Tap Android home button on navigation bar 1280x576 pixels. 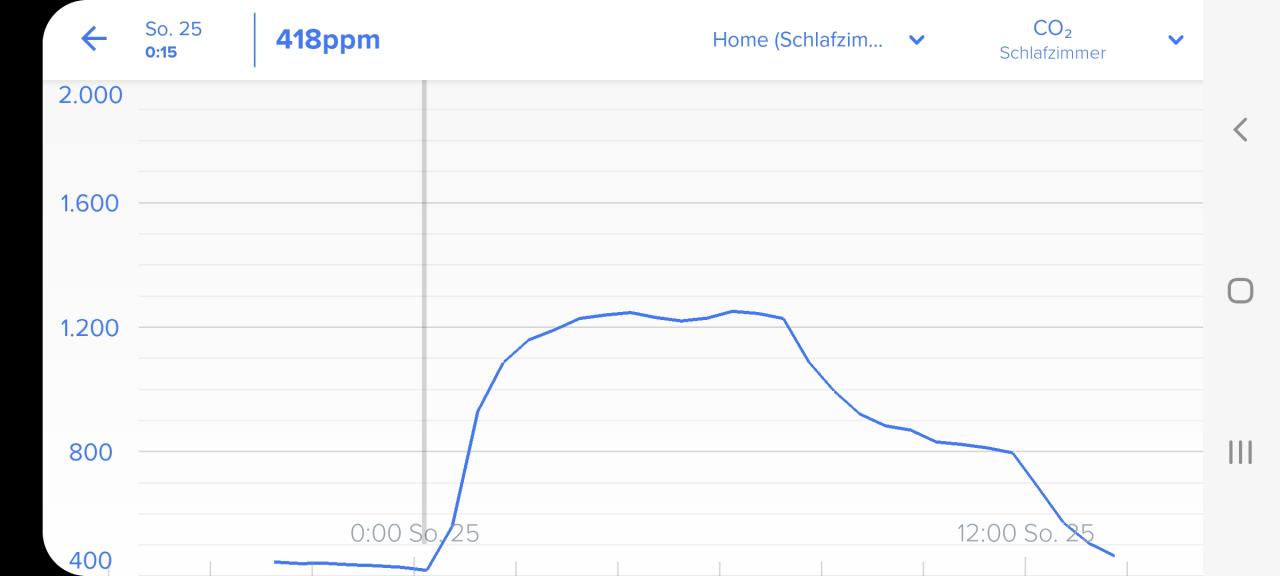pyautogui.click(x=1240, y=290)
